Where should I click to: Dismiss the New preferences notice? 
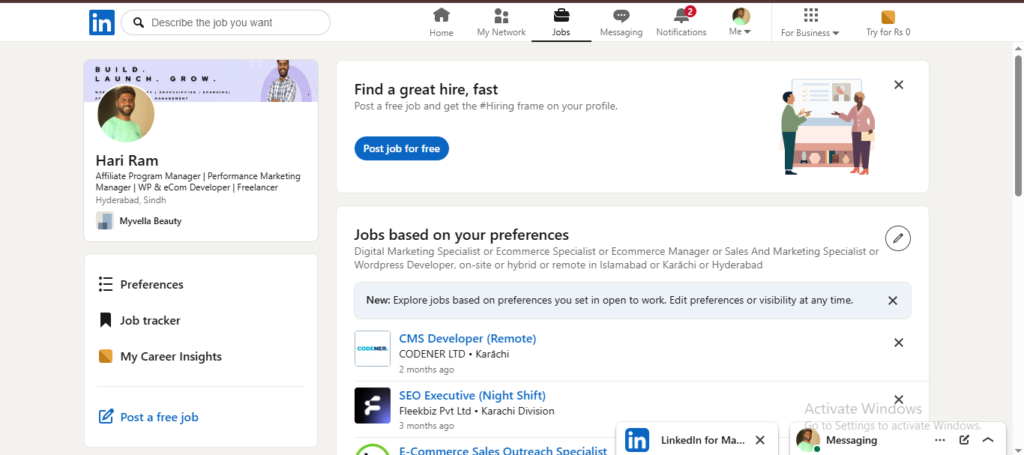tap(893, 300)
